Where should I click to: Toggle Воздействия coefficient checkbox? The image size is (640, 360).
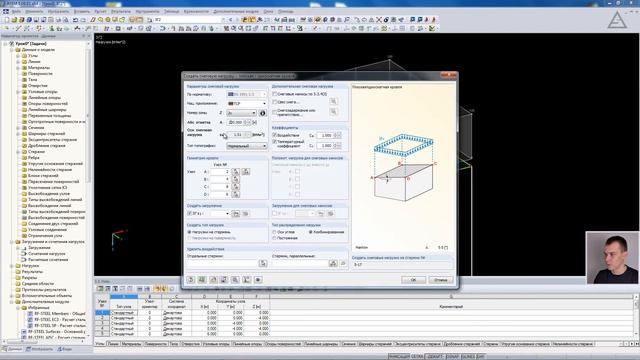pos(275,135)
